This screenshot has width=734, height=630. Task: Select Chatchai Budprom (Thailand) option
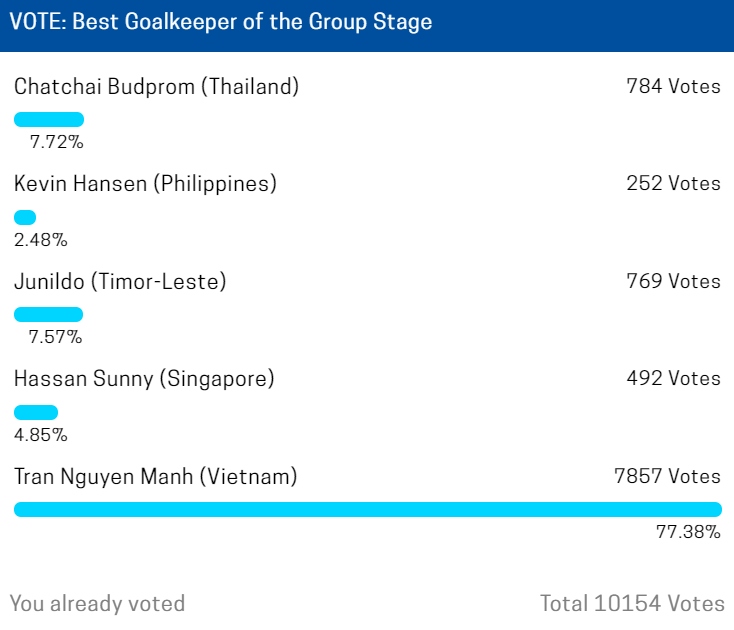coord(156,87)
